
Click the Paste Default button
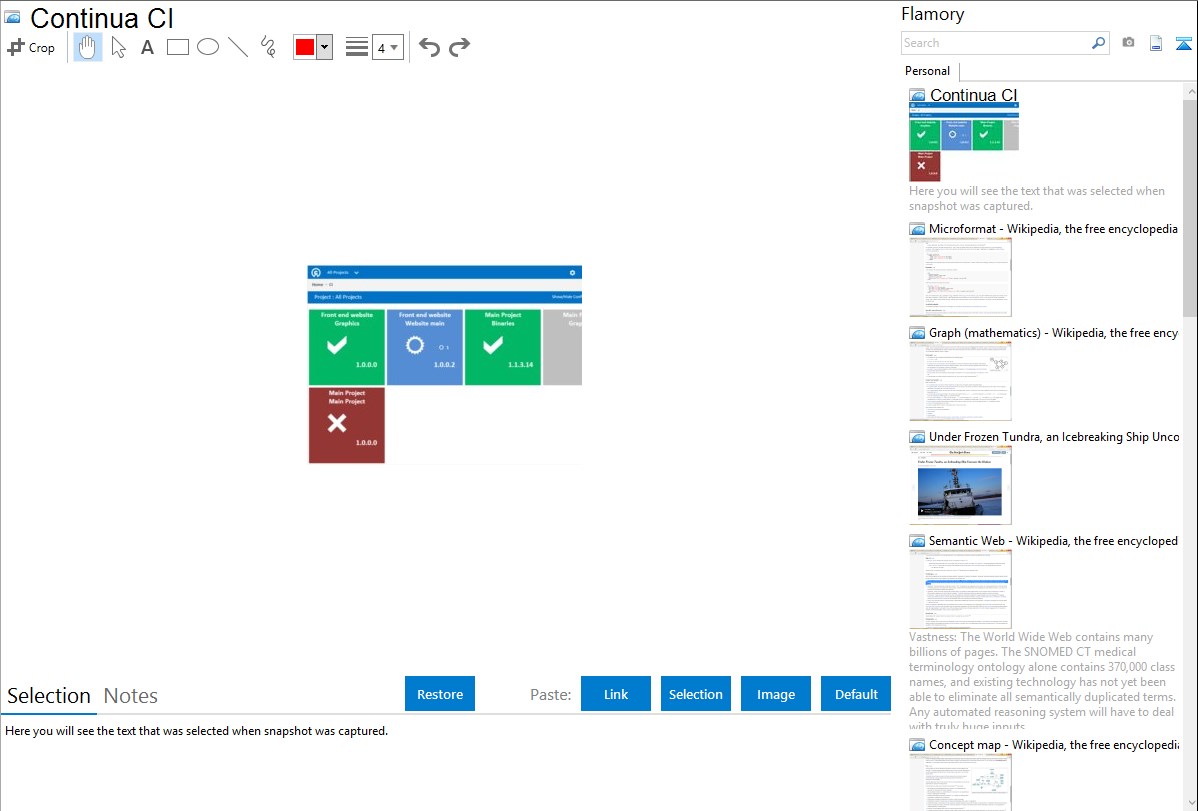pyautogui.click(x=856, y=694)
